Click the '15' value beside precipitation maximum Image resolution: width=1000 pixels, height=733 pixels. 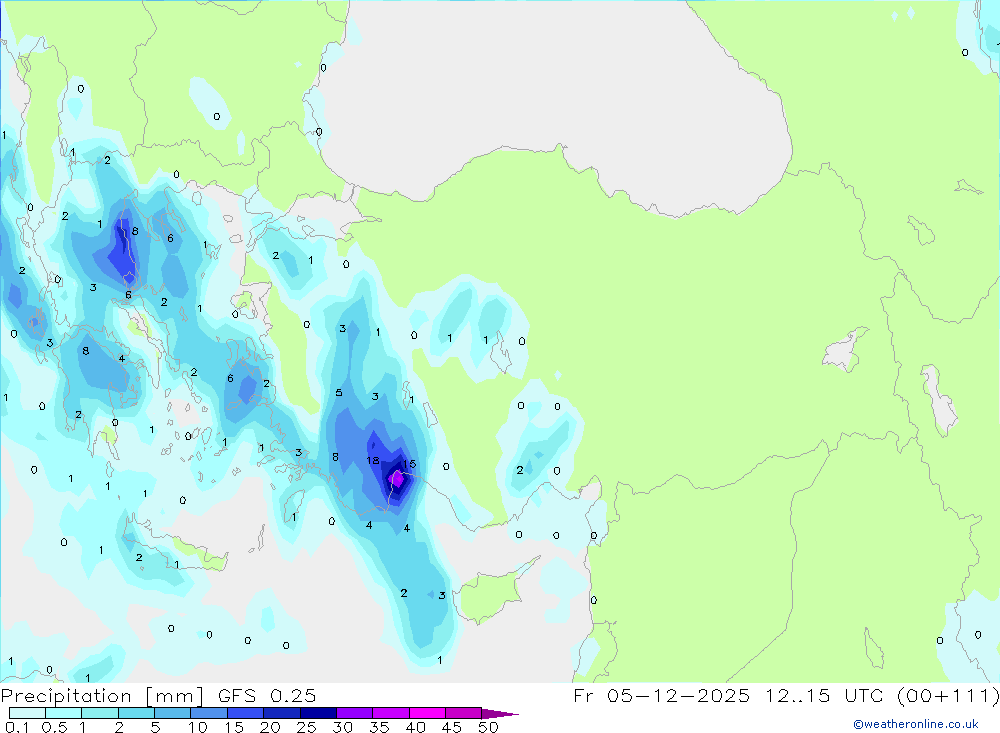coord(409,464)
